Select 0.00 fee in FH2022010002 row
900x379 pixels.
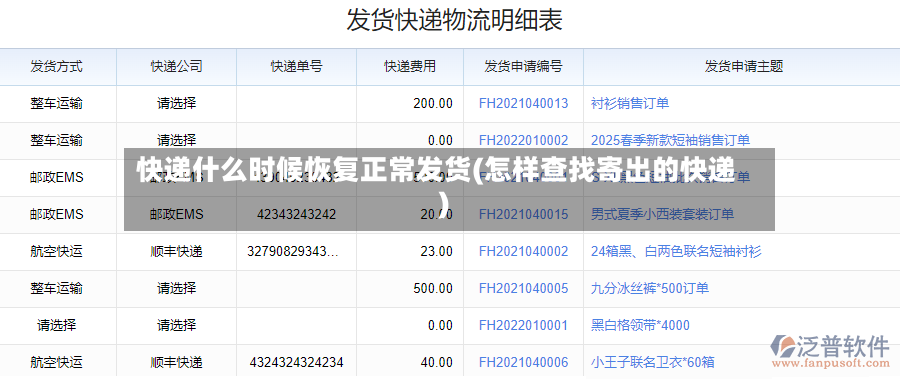tap(410, 140)
